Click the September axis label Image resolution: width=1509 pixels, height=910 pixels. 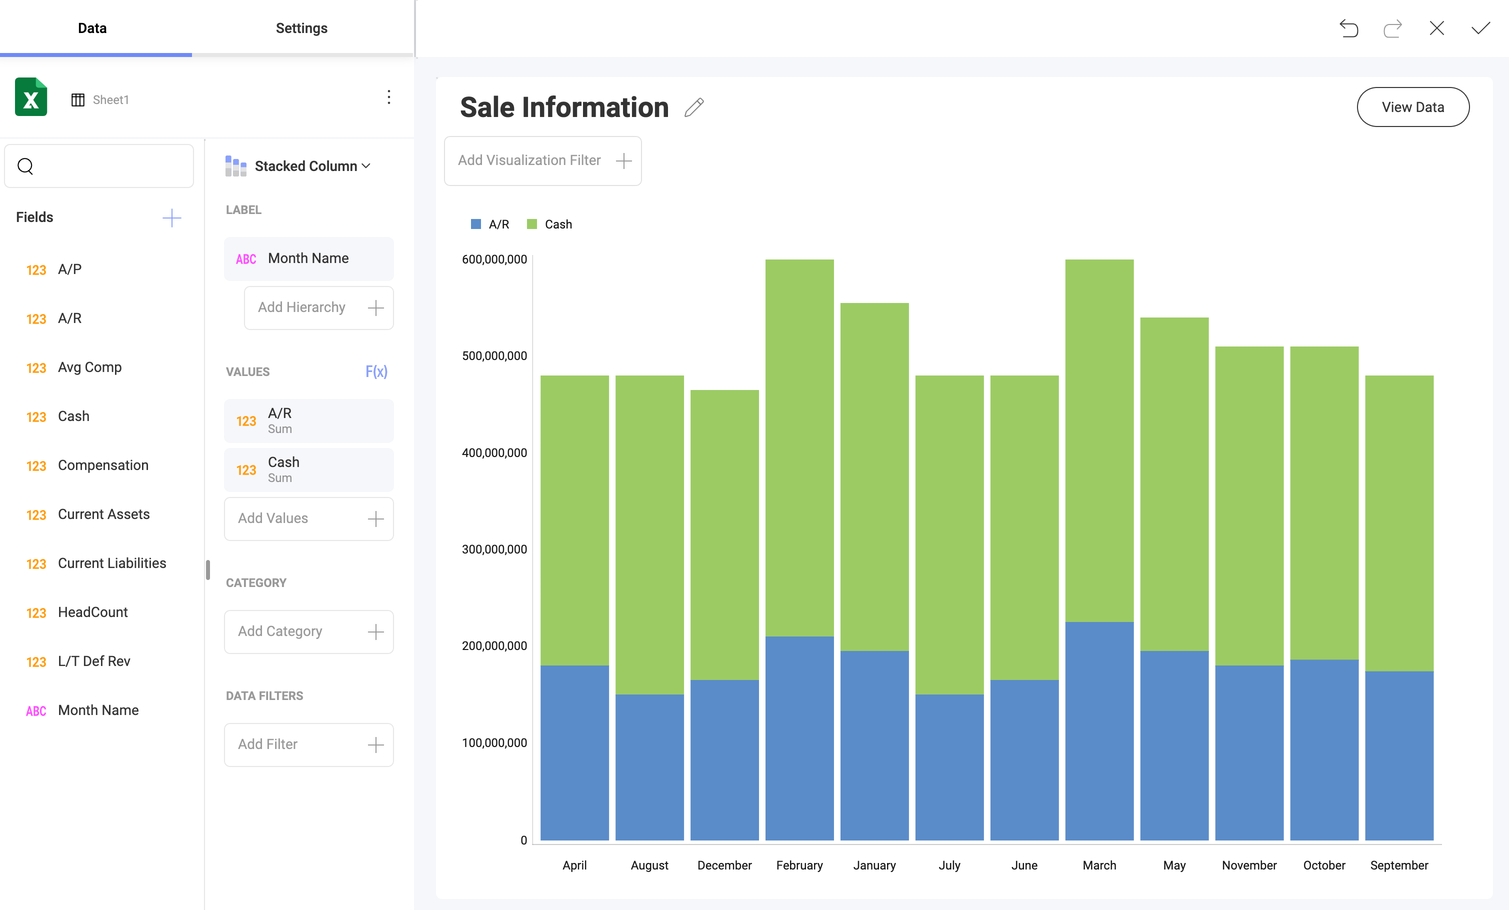pyautogui.click(x=1400, y=866)
